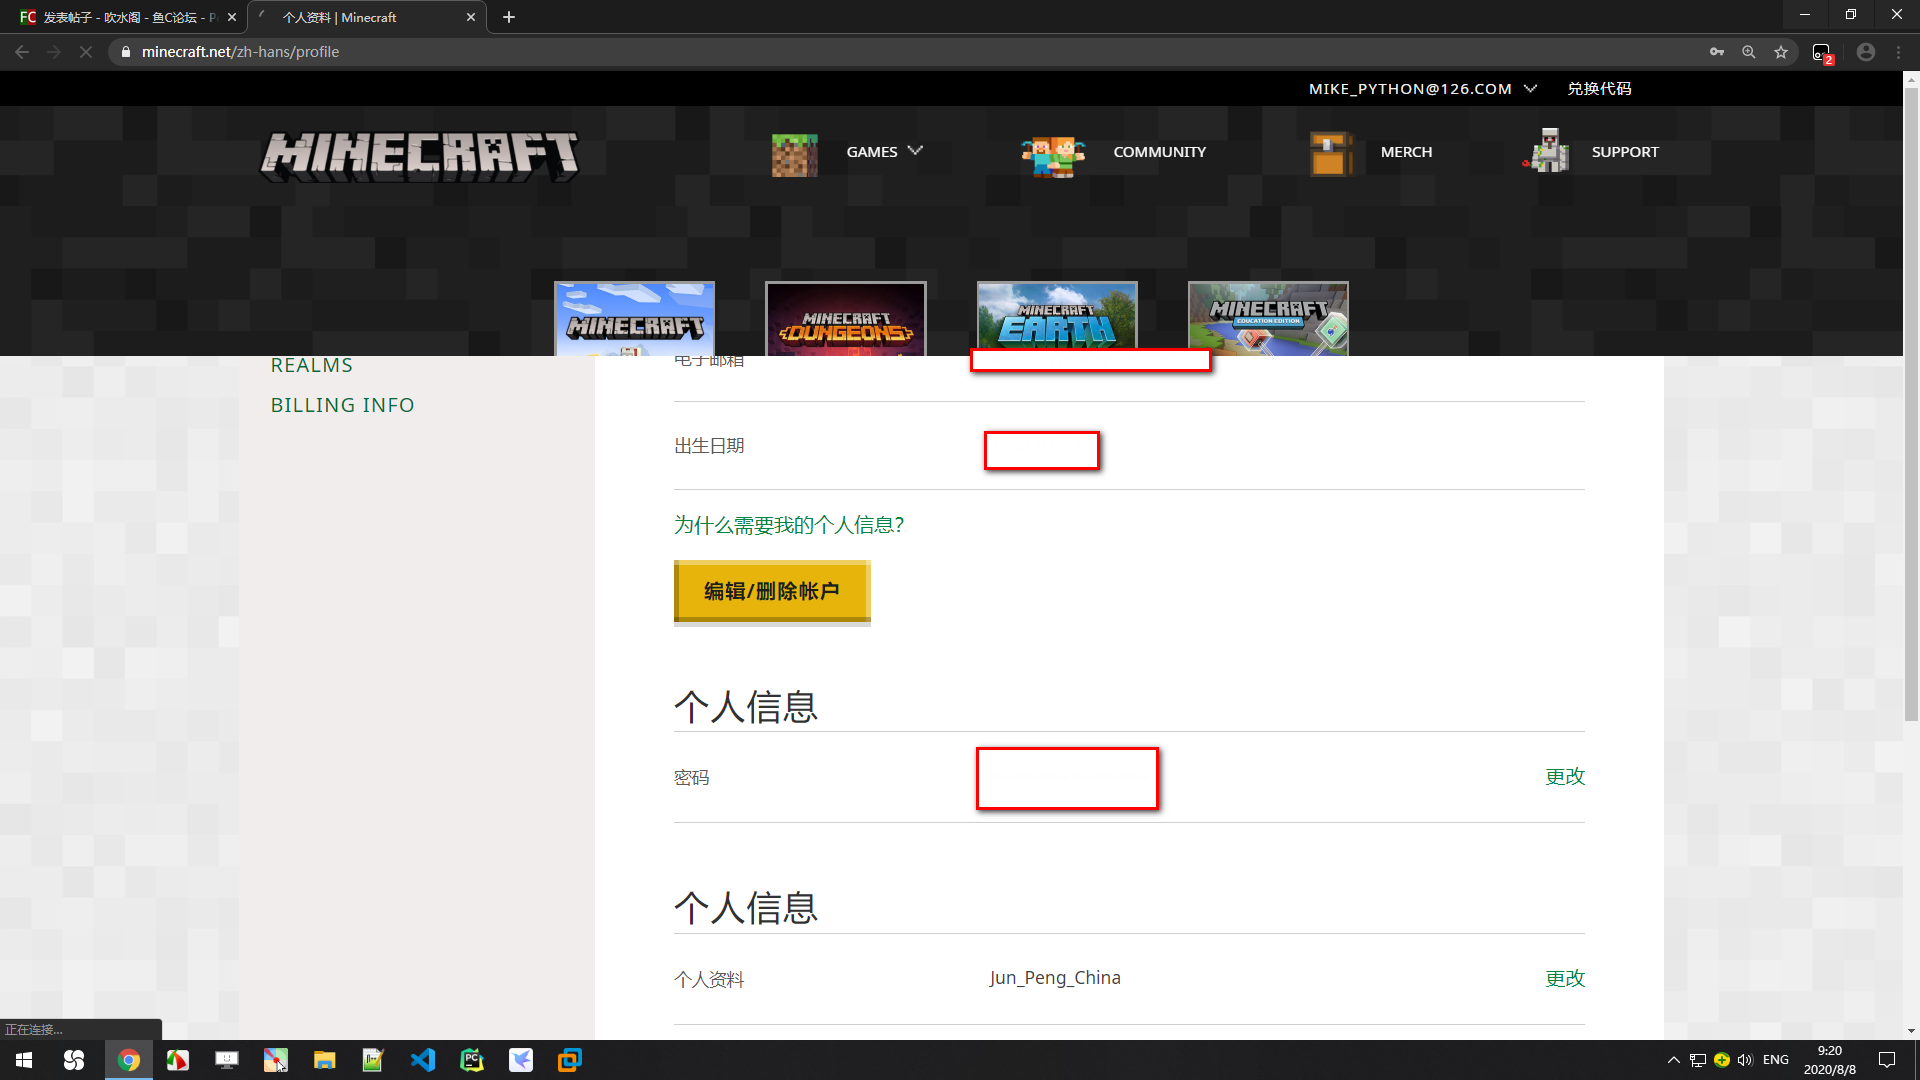Open PyCharm from the taskbar

(472, 1060)
